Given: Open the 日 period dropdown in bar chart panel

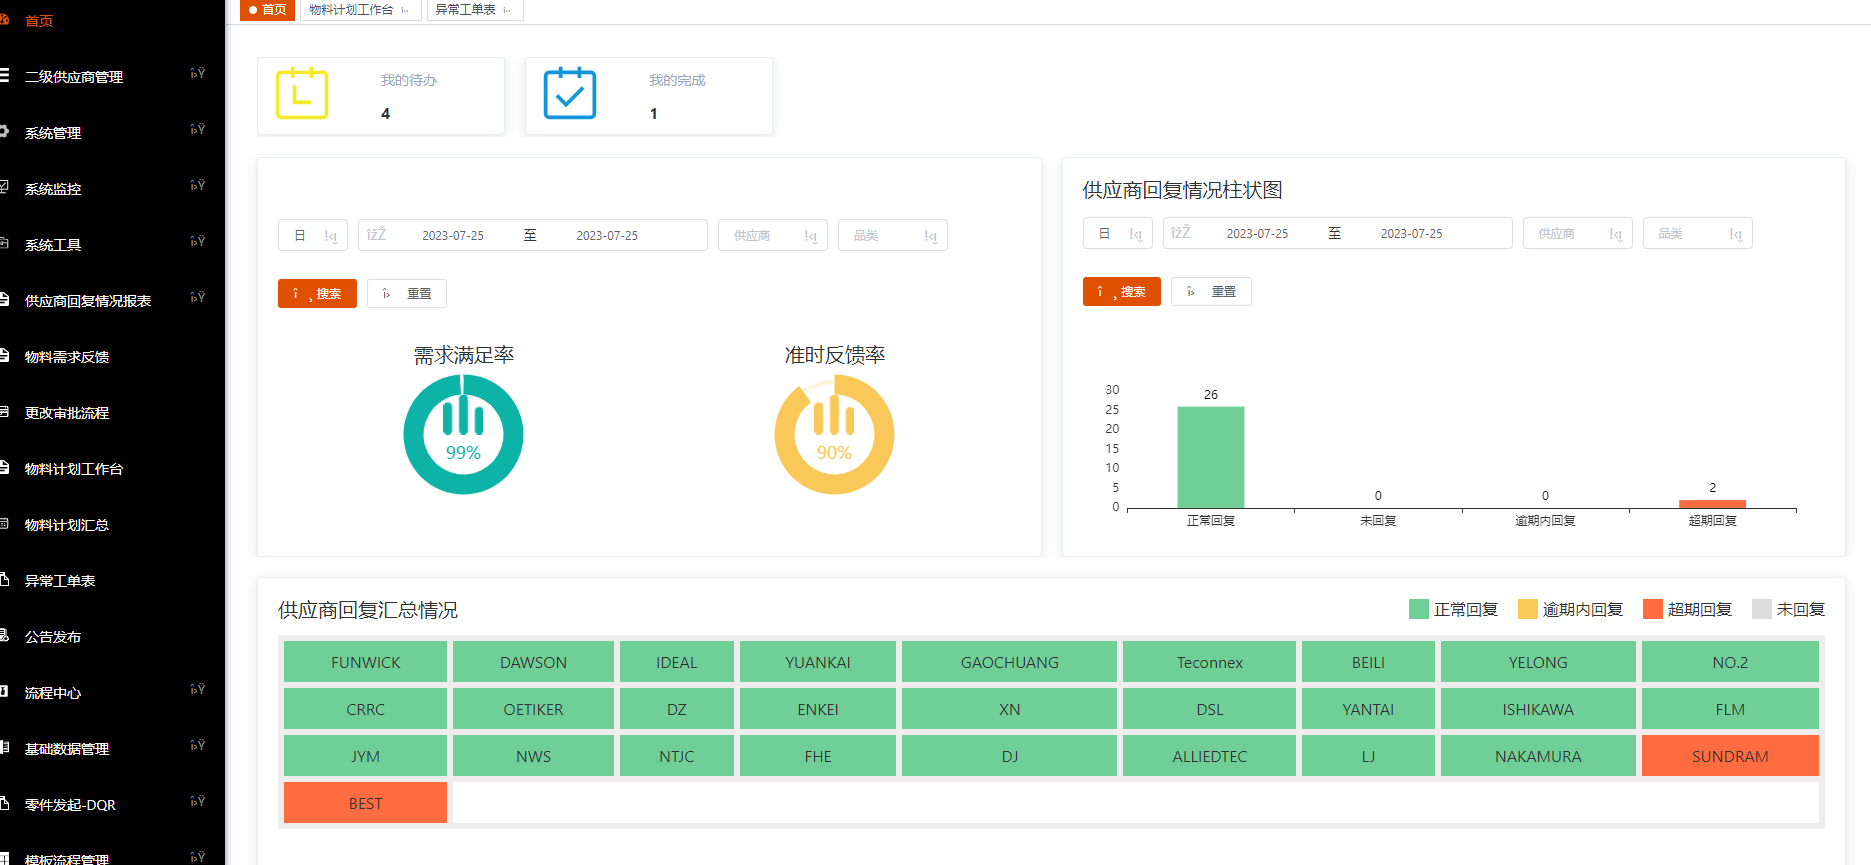Looking at the screenshot, I should pyautogui.click(x=1118, y=233).
